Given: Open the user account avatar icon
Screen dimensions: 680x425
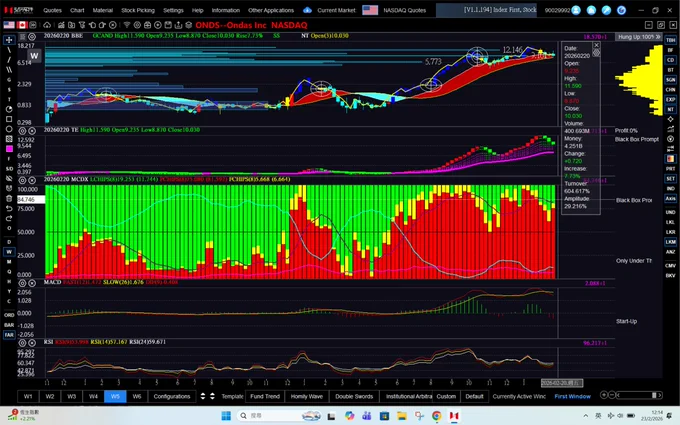Looking at the screenshot, I should [x=576, y=10].
